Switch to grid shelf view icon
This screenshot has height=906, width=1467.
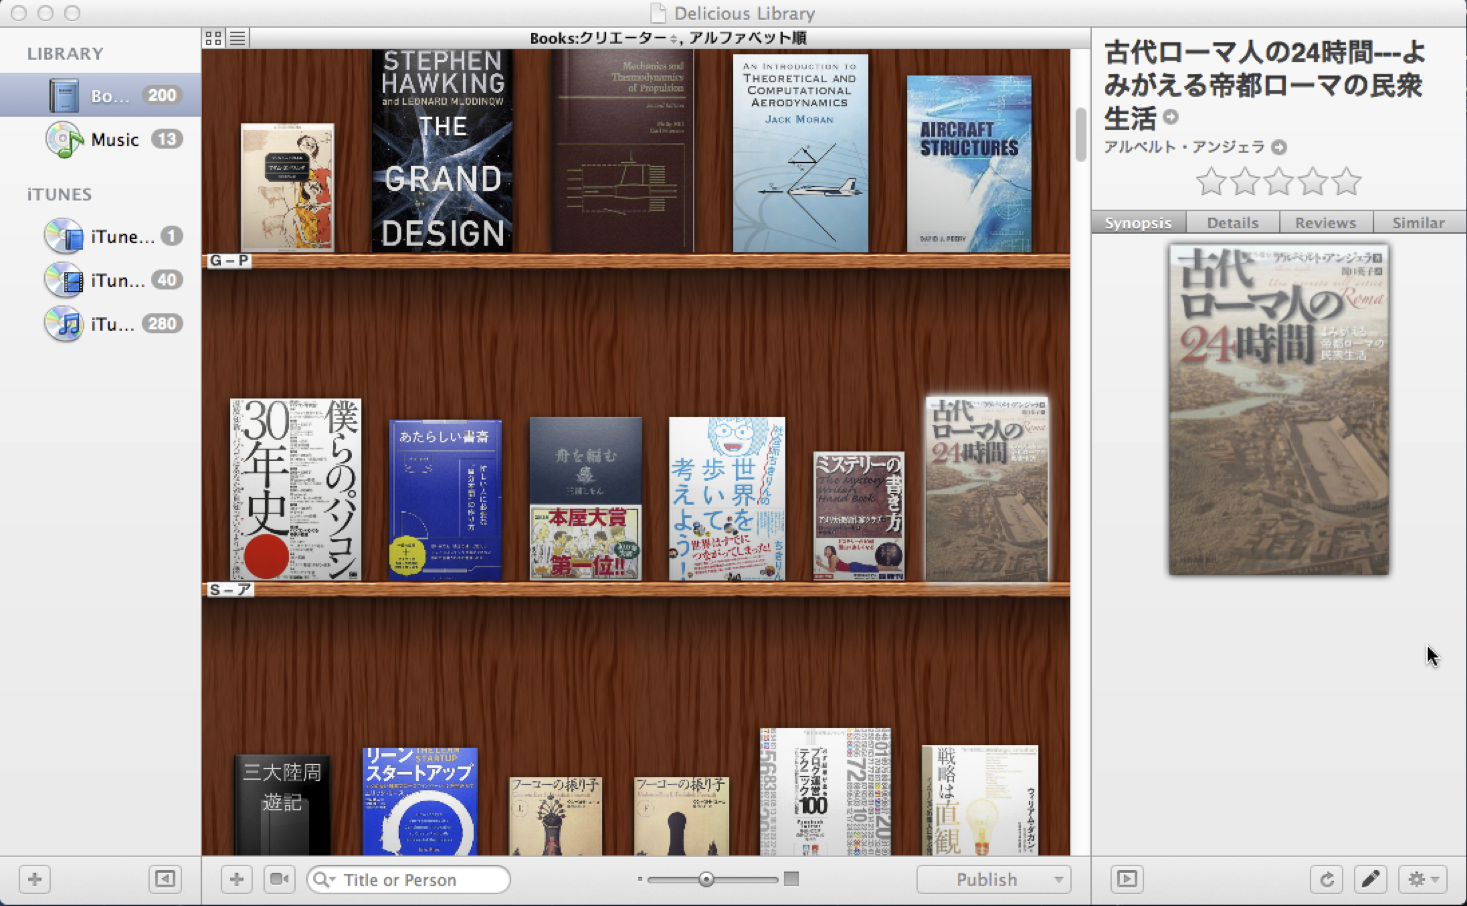(x=214, y=38)
